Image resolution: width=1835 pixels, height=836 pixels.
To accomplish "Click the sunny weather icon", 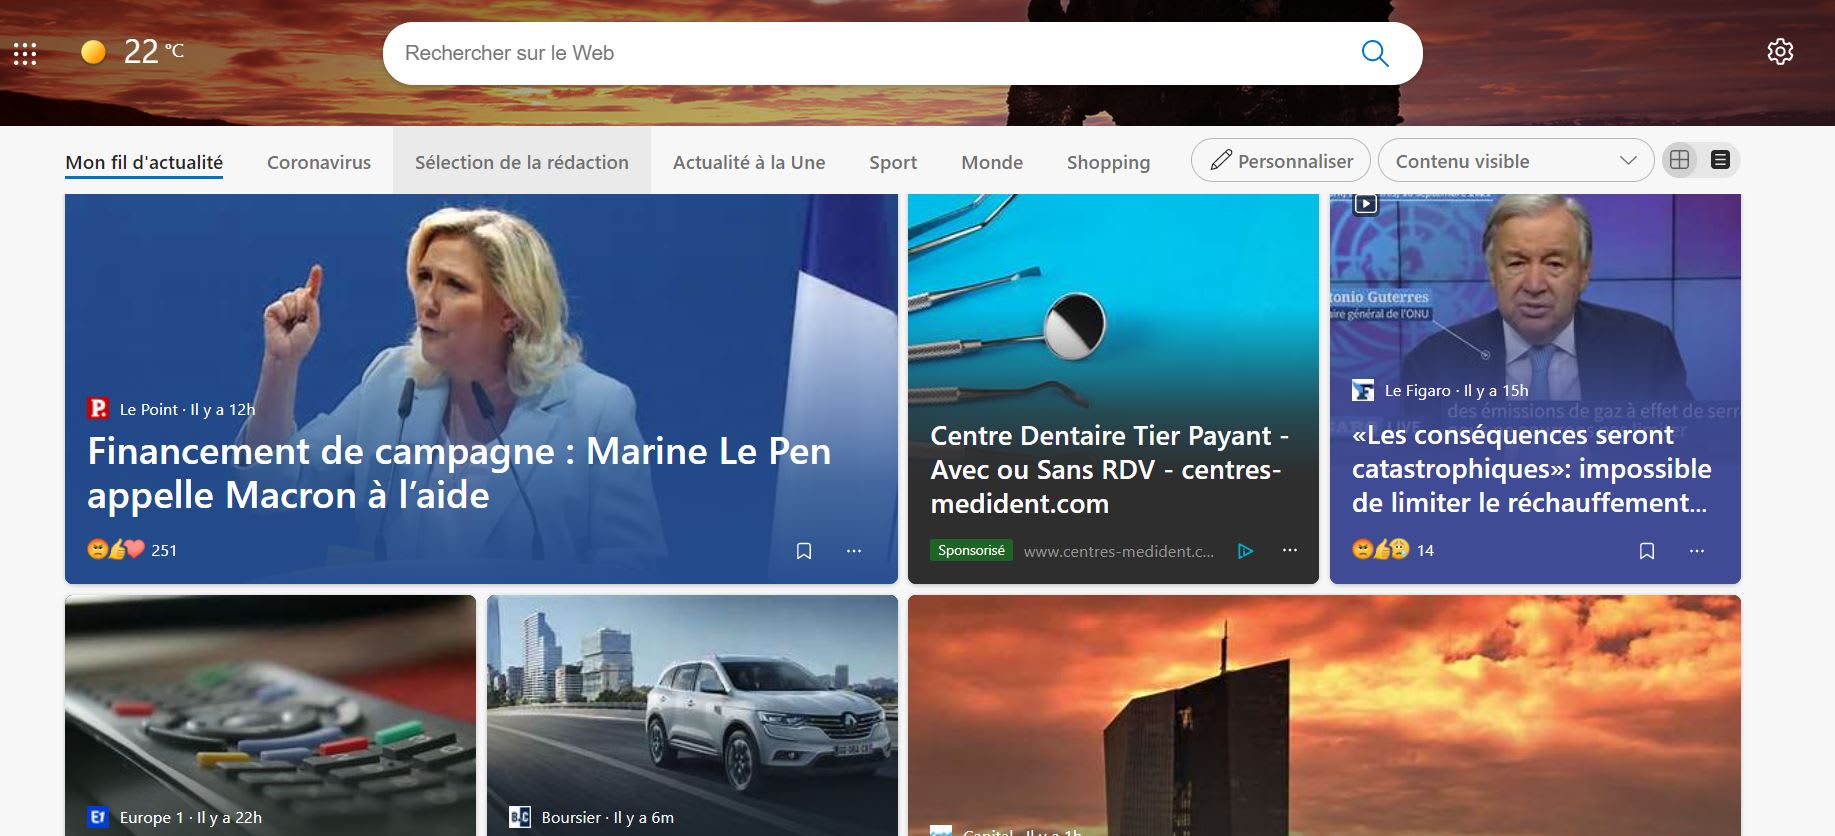I will (x=93, y=52).
